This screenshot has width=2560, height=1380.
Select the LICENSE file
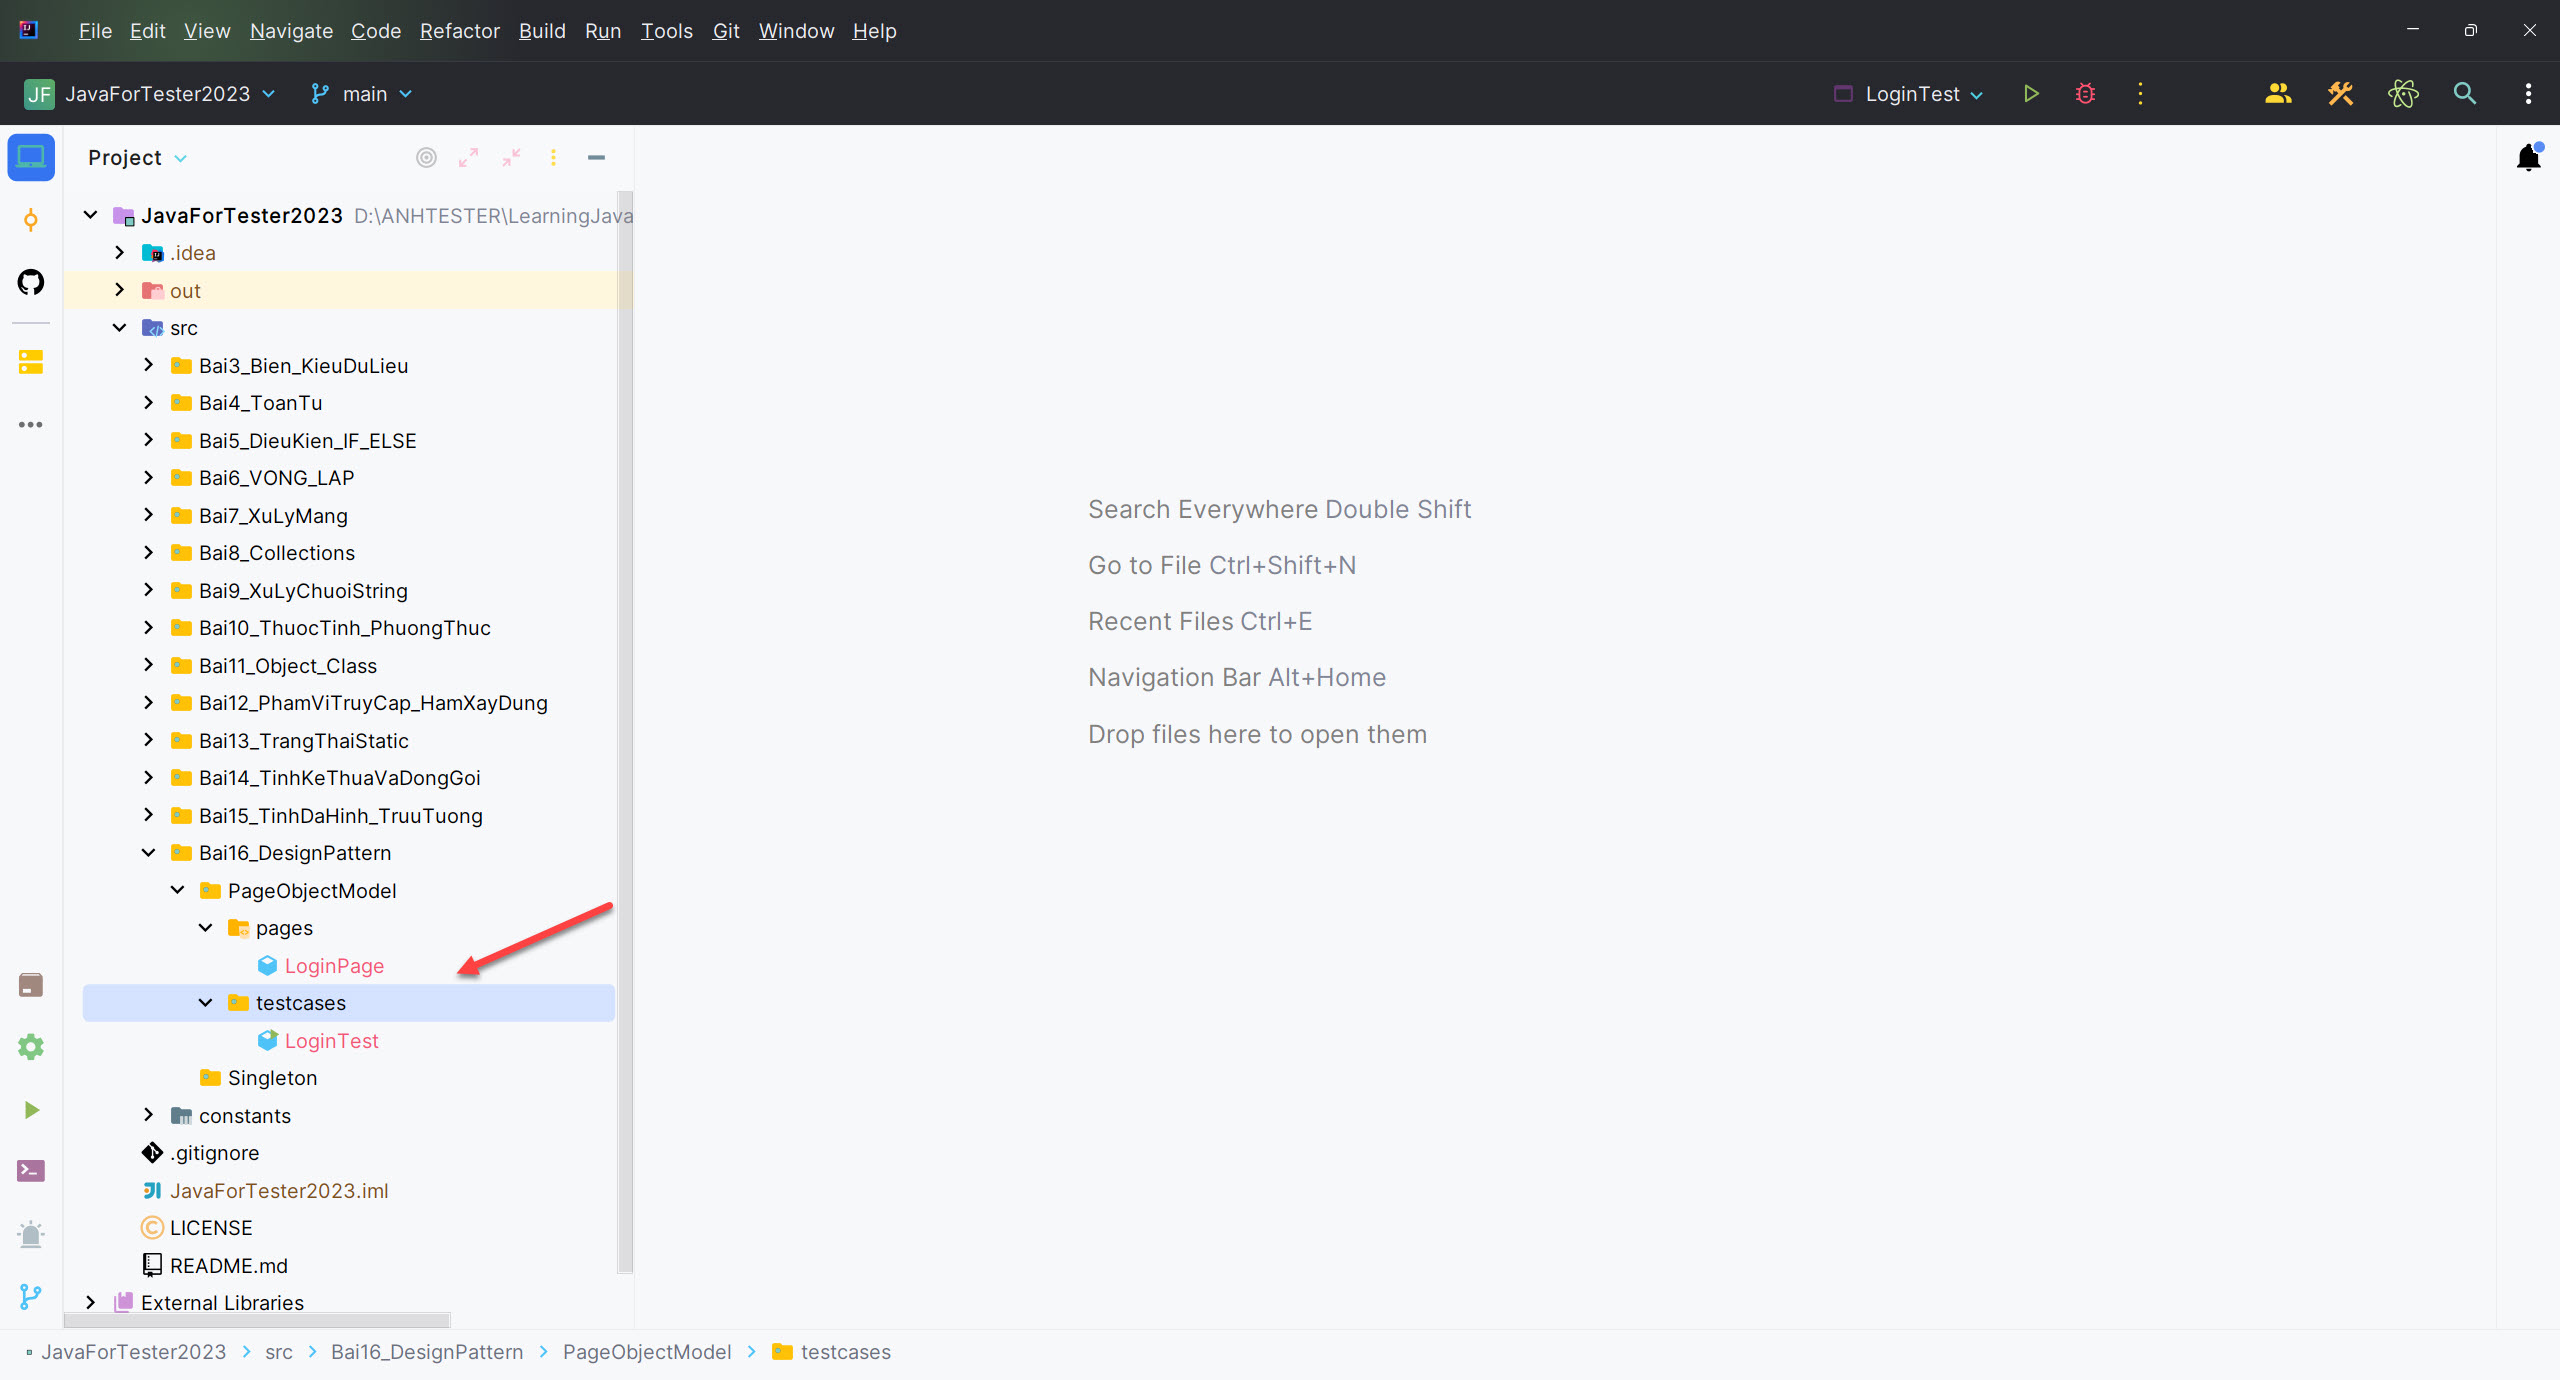210,1228
